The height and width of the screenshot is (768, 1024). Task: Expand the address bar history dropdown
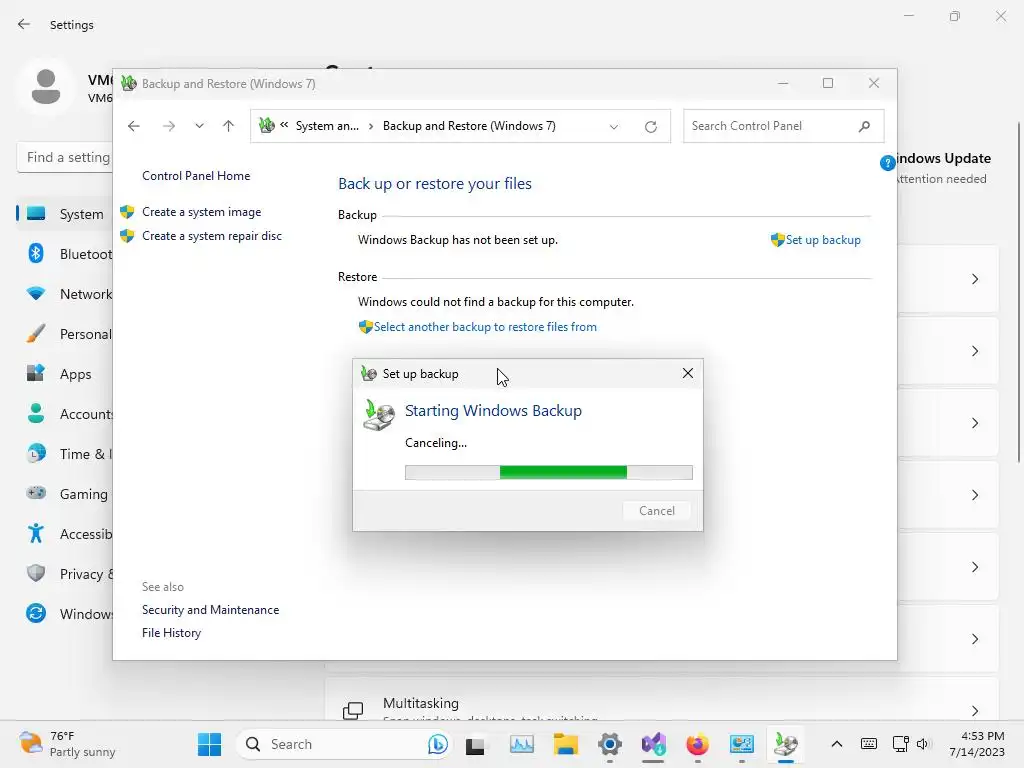coord(614,127)
